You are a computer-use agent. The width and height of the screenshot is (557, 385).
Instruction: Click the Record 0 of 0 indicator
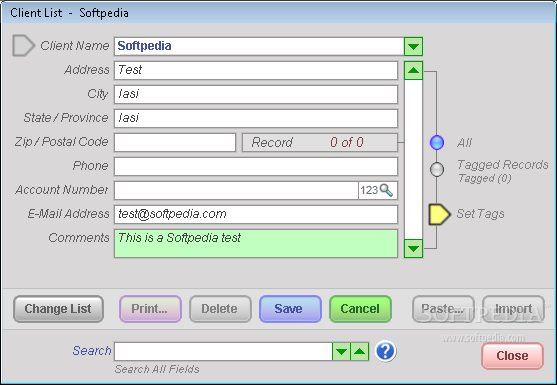pyautogui.click(x=320, y=142)
